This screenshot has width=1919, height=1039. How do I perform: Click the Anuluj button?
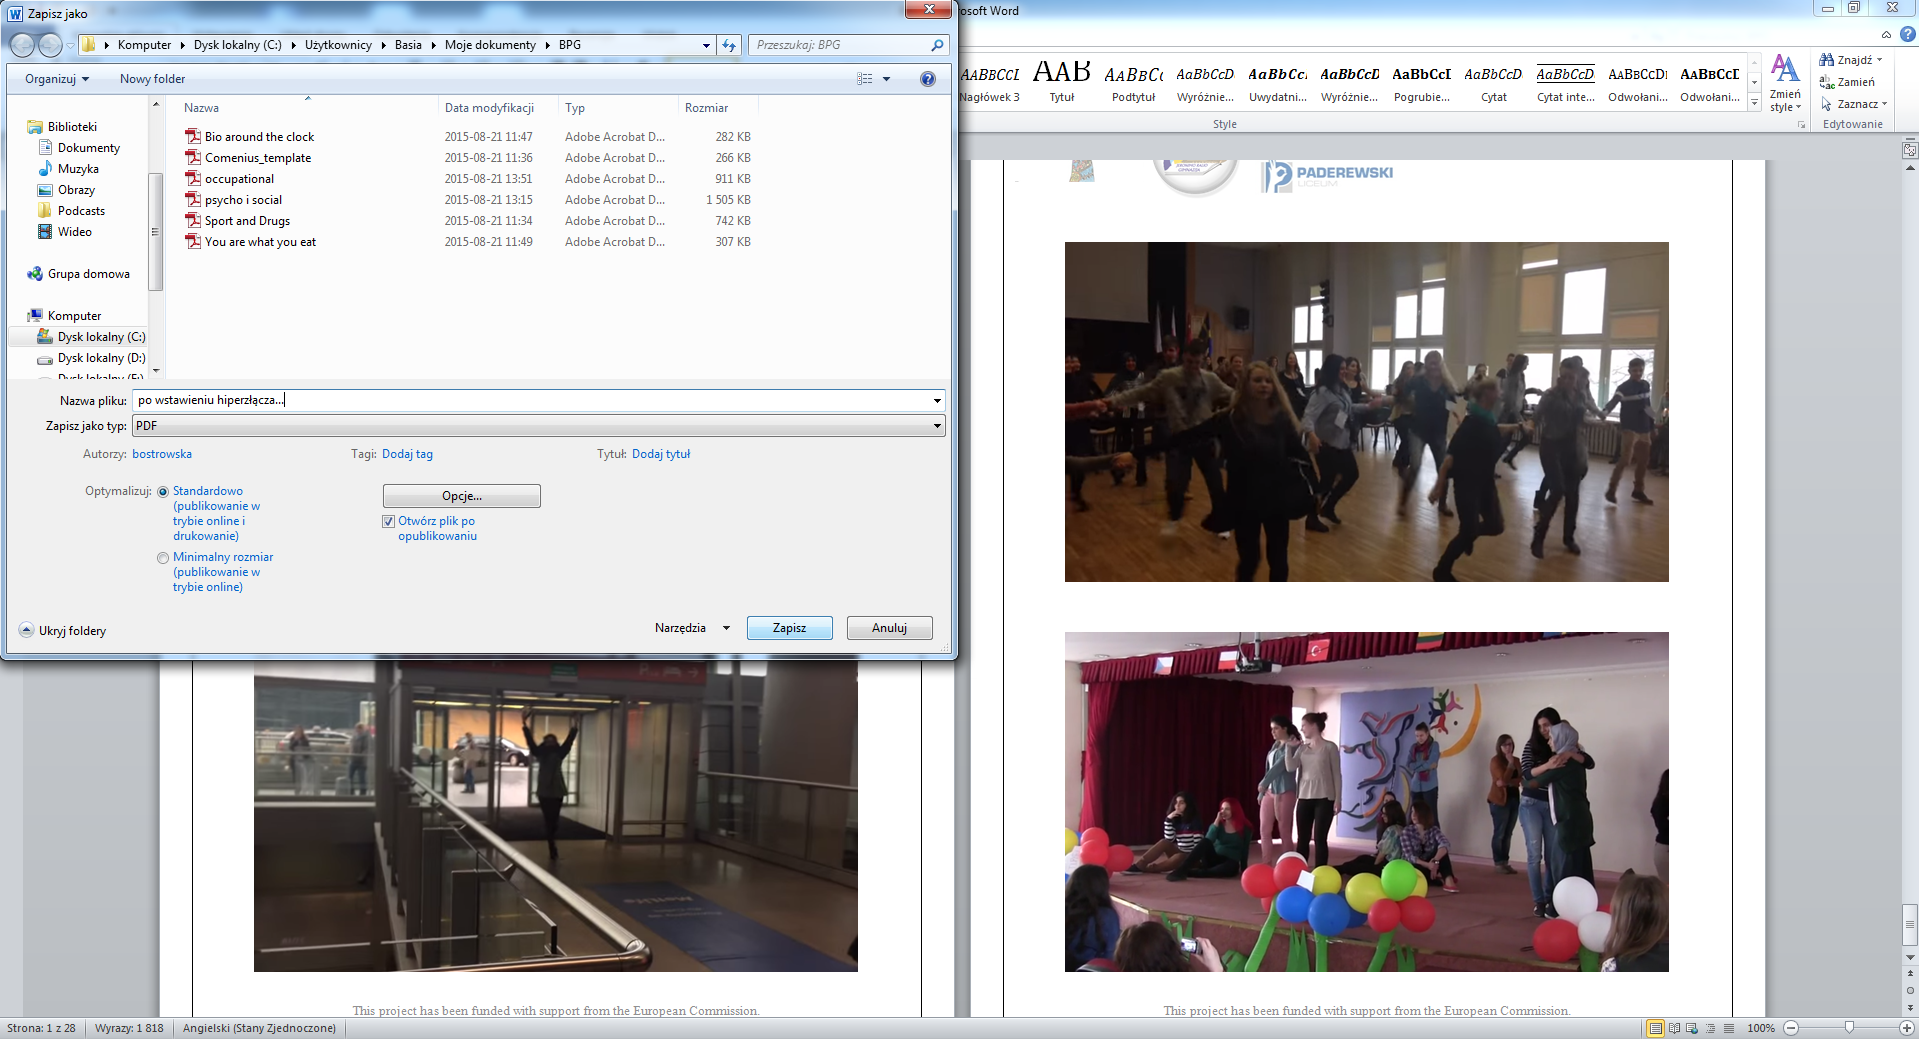889,628
